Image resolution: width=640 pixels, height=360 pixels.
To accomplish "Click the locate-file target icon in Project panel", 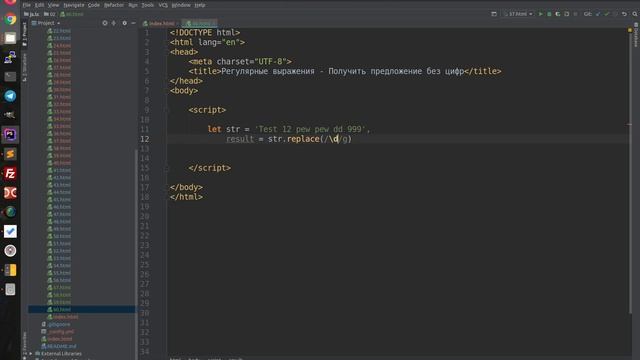I will (x=105, y=23).
